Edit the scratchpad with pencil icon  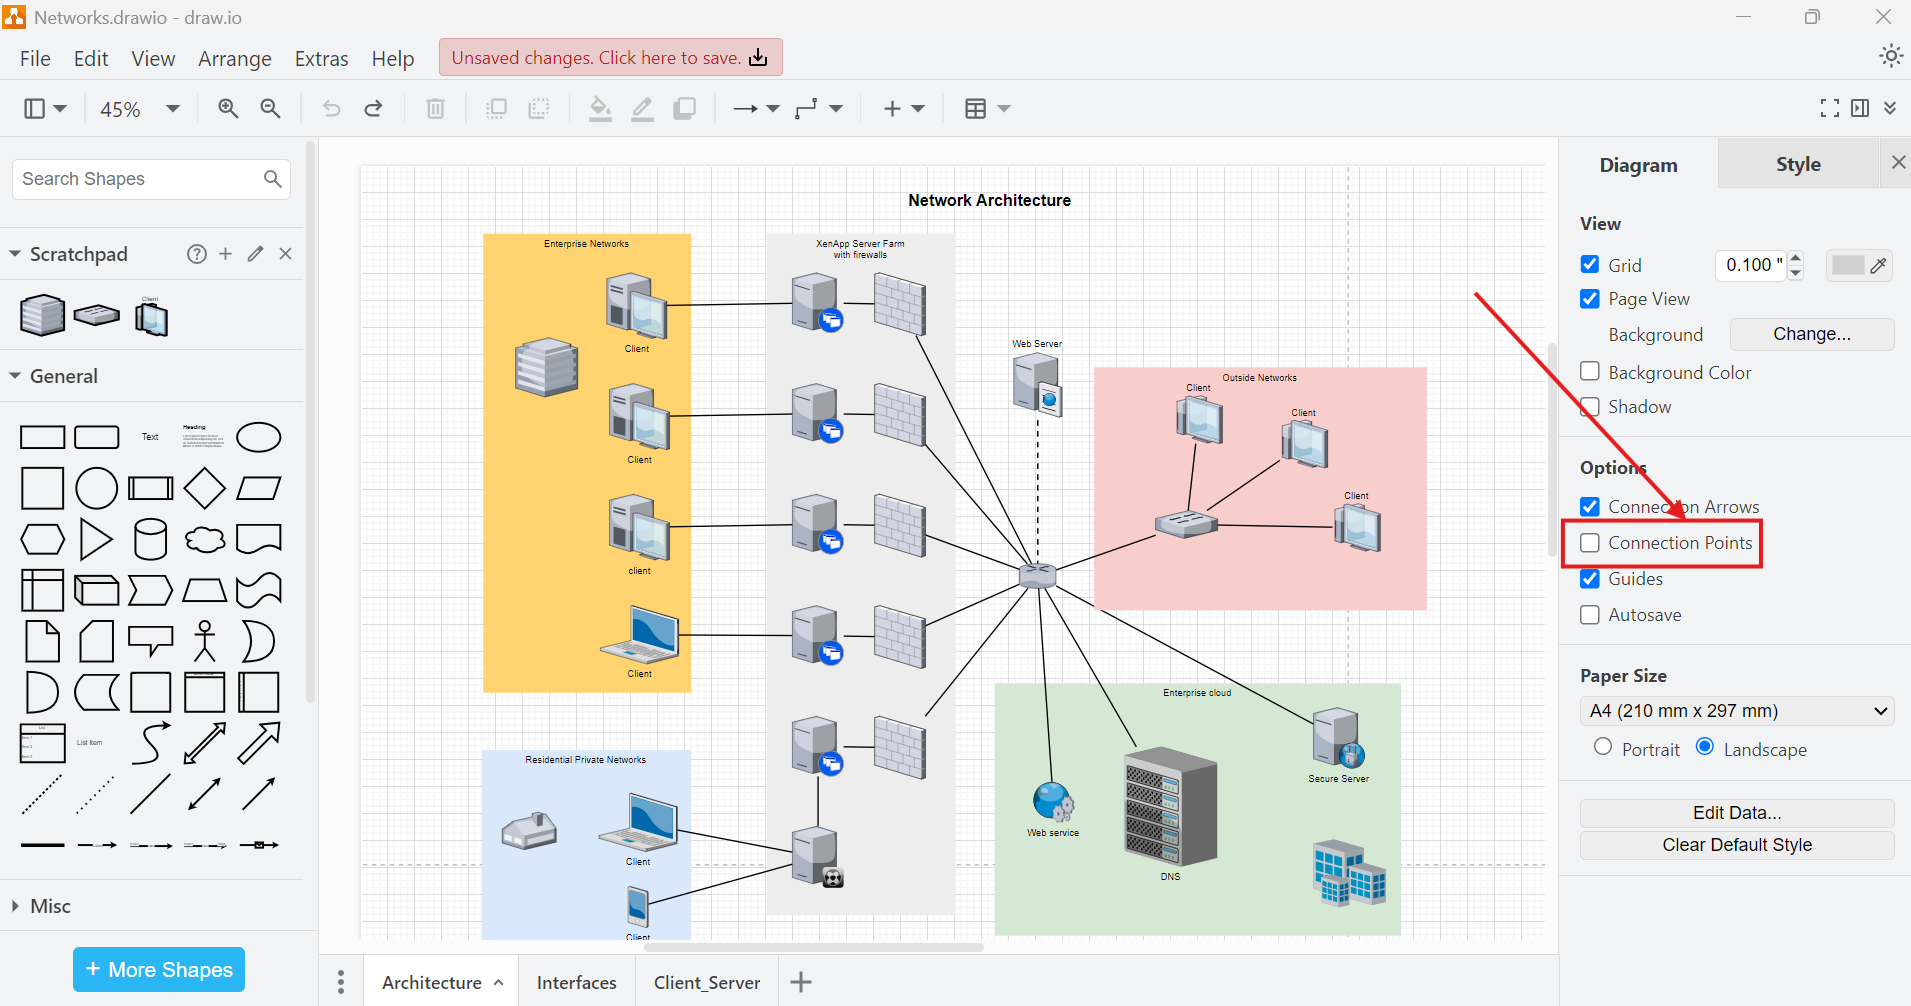pos(256,254)
